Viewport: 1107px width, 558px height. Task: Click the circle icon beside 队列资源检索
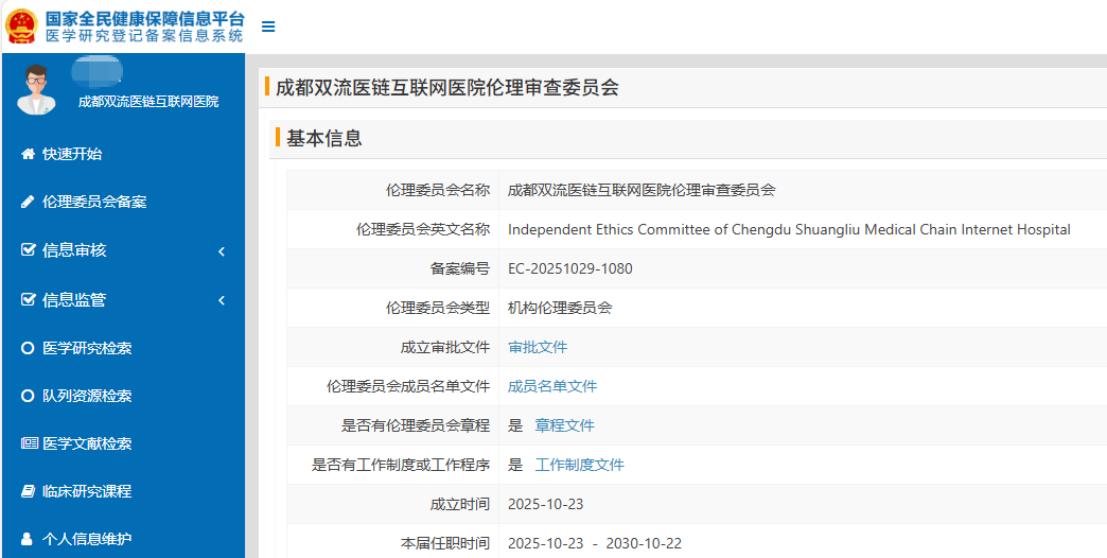[28, 396]
